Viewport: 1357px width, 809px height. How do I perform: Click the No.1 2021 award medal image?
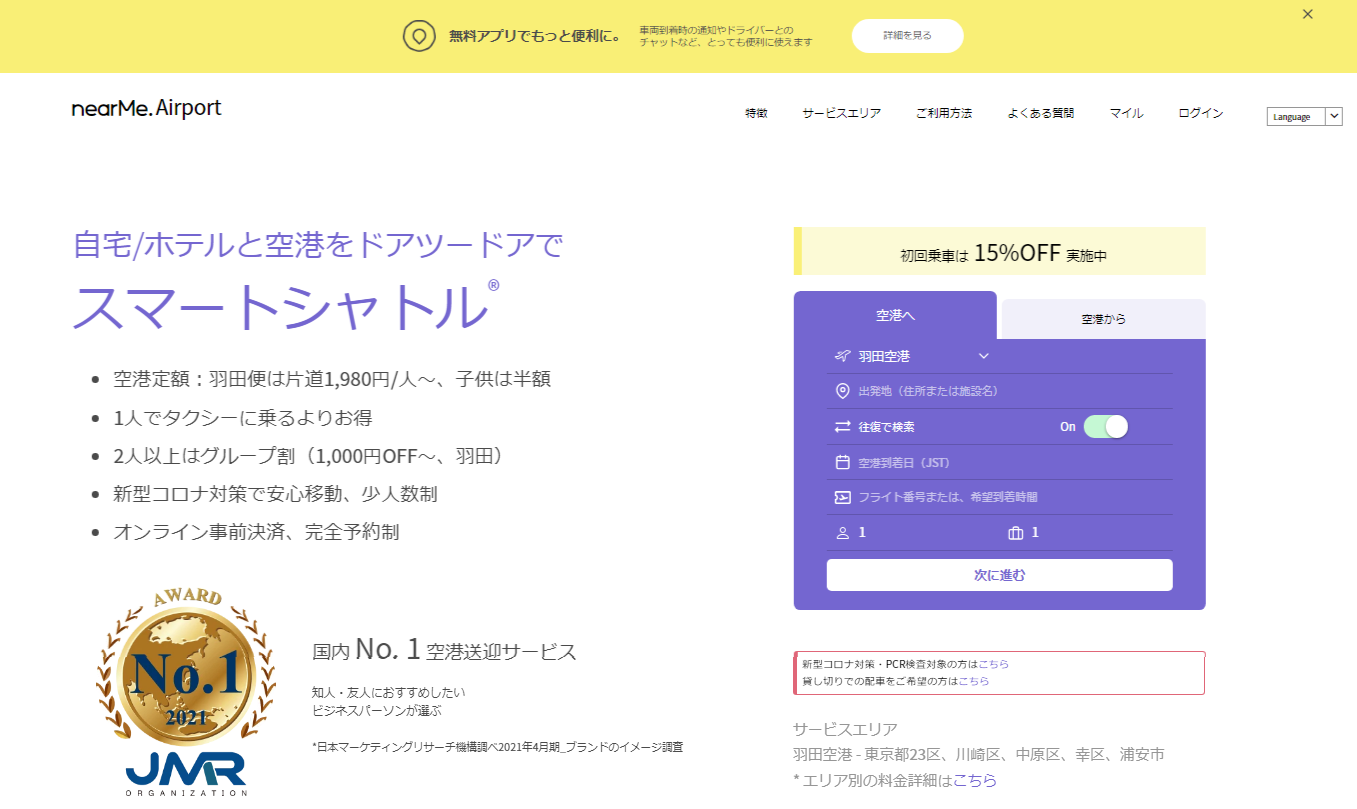tap(186, 666)
